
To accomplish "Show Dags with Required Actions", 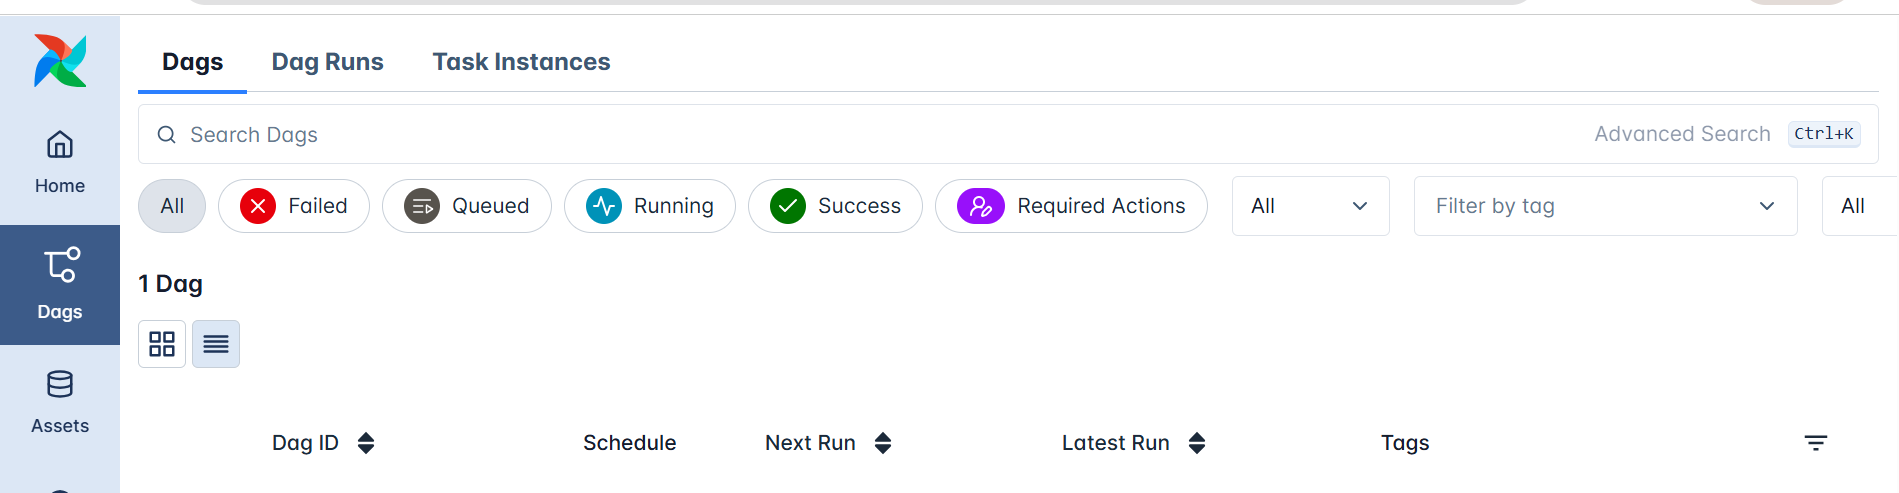I will tap(1071, 206).
